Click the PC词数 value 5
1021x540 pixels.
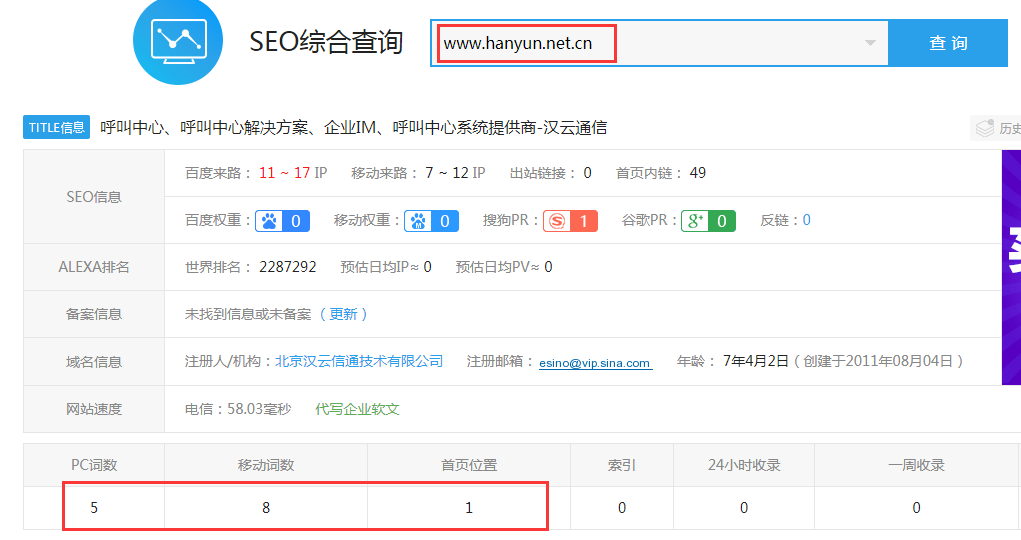pos(94,508)
